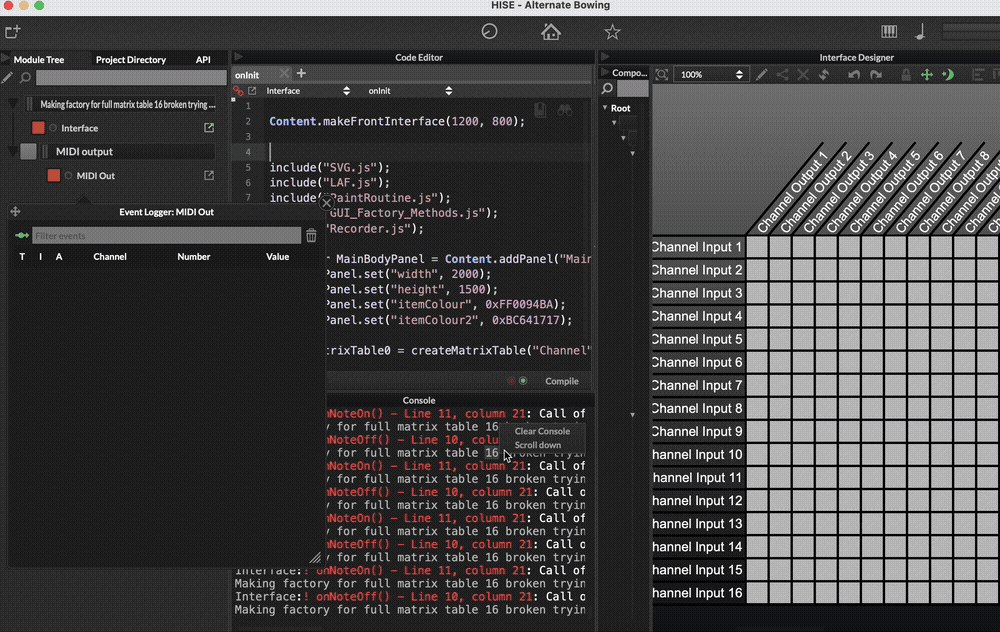Click the small circle next to MIDI Out
Viewport: 1000px width, 632px height.
click(x=68, y=175)
